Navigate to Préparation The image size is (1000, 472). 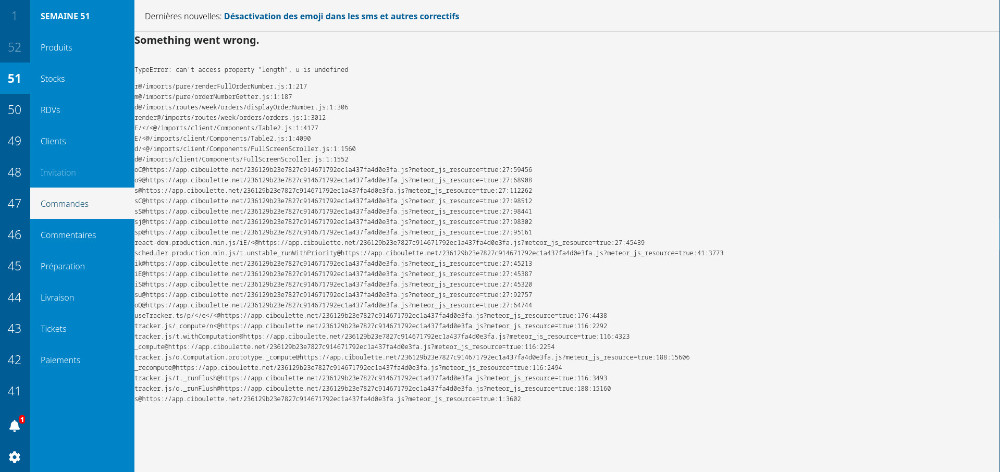click(63, 266)
